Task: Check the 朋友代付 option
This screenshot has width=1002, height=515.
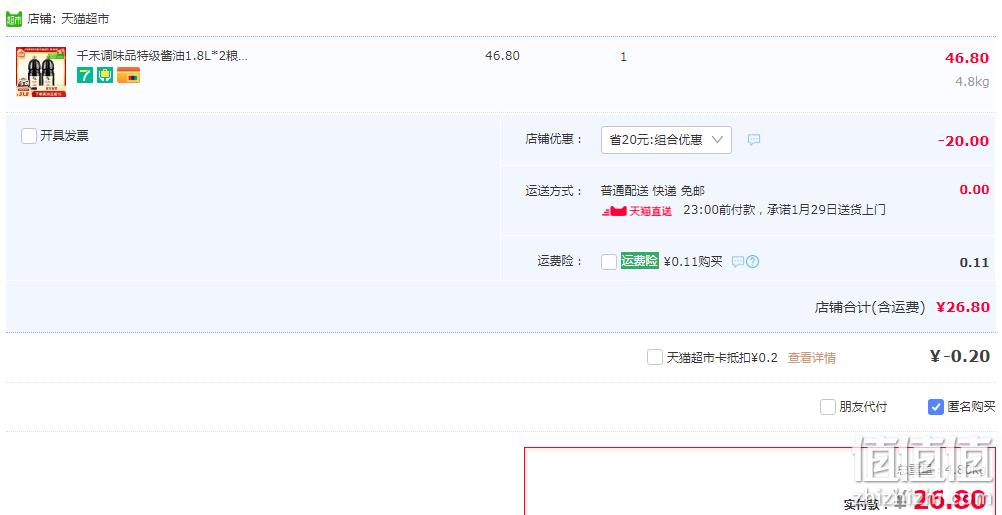Action: click(828, 407)
